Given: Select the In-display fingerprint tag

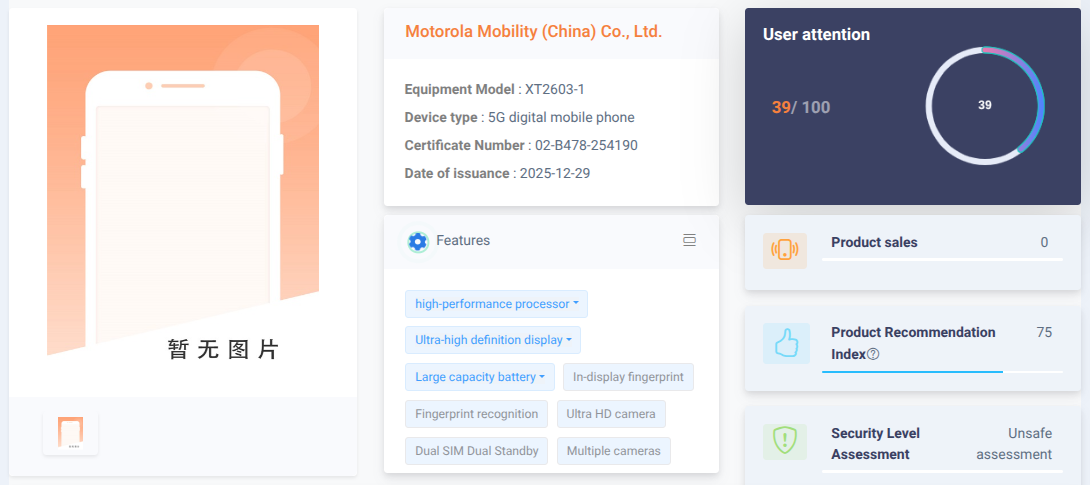Looking at the screenshot, I should (x=628, y=377).
